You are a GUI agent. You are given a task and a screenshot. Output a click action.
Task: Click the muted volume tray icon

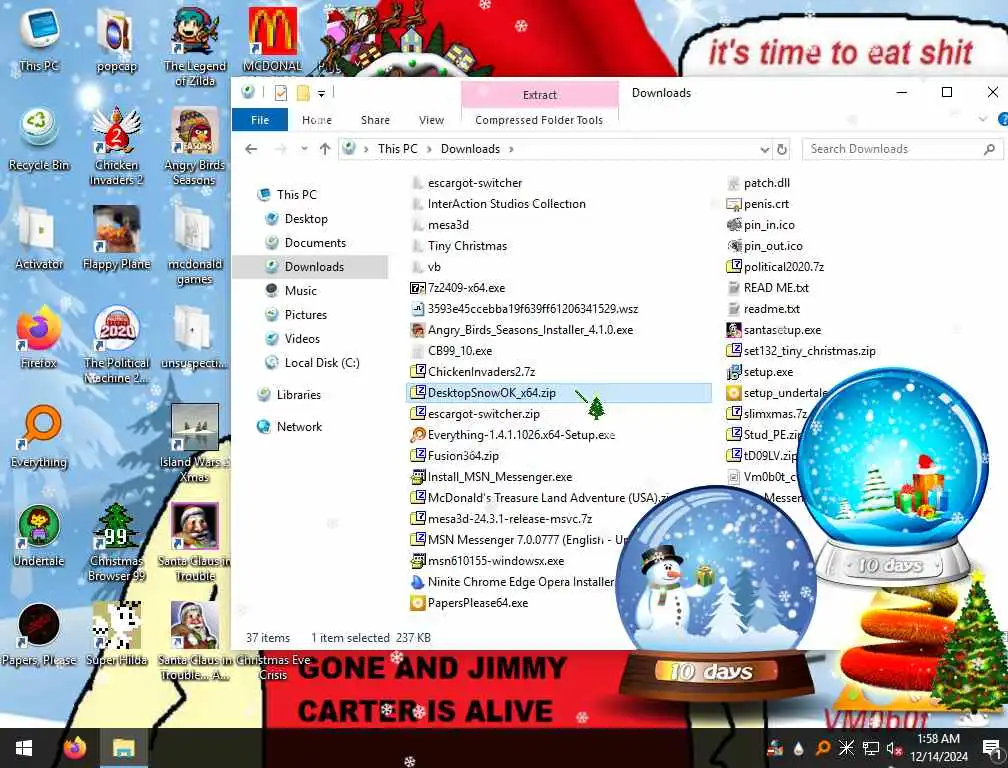pos(894,748)
